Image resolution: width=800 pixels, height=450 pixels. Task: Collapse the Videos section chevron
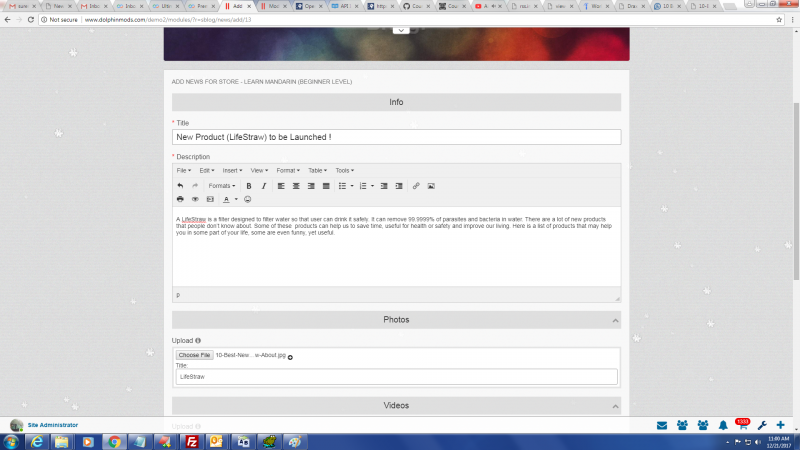pos(615,406)
